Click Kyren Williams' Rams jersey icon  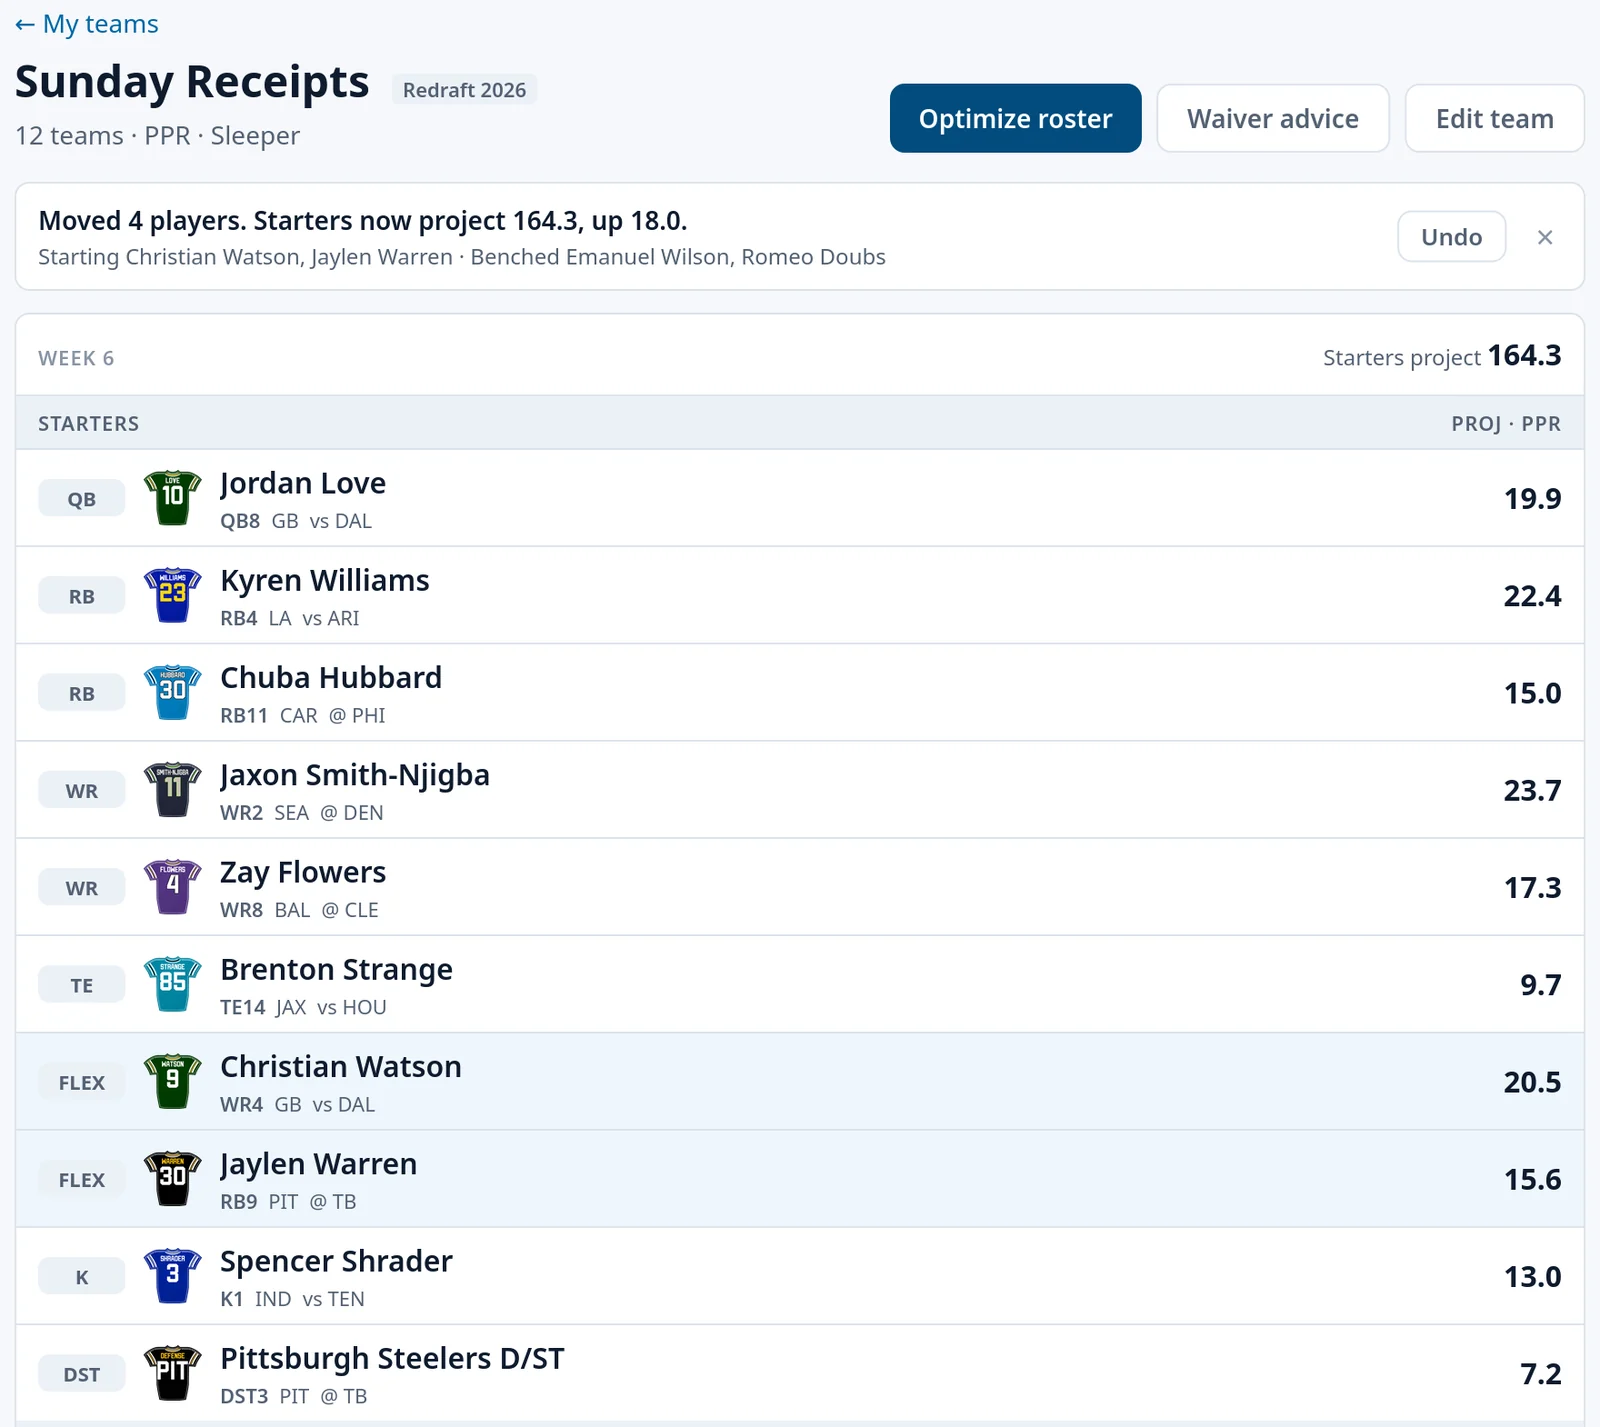[173, 595]
